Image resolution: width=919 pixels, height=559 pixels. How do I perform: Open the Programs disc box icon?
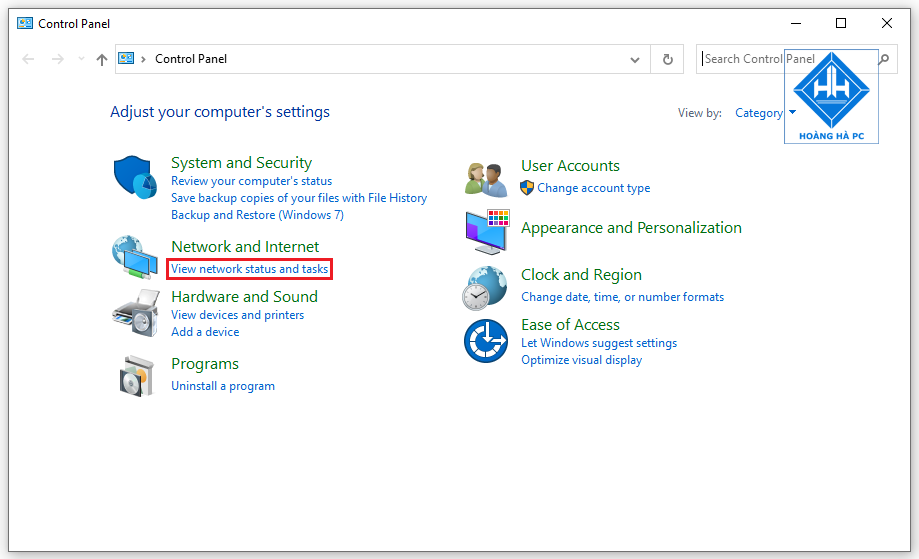pyautogui.click(x=137, y=376)
